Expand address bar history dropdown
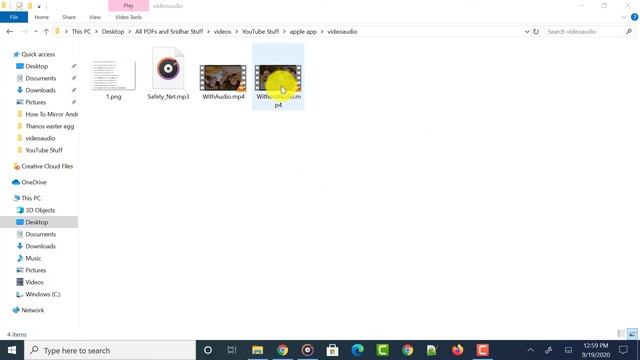640x360 pixels. pos(527,31)
